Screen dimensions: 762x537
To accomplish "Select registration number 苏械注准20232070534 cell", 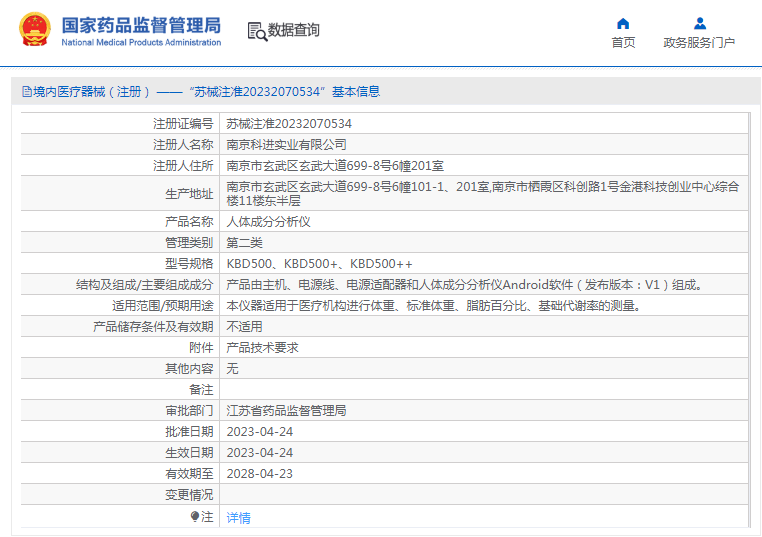I will point(289,124).
